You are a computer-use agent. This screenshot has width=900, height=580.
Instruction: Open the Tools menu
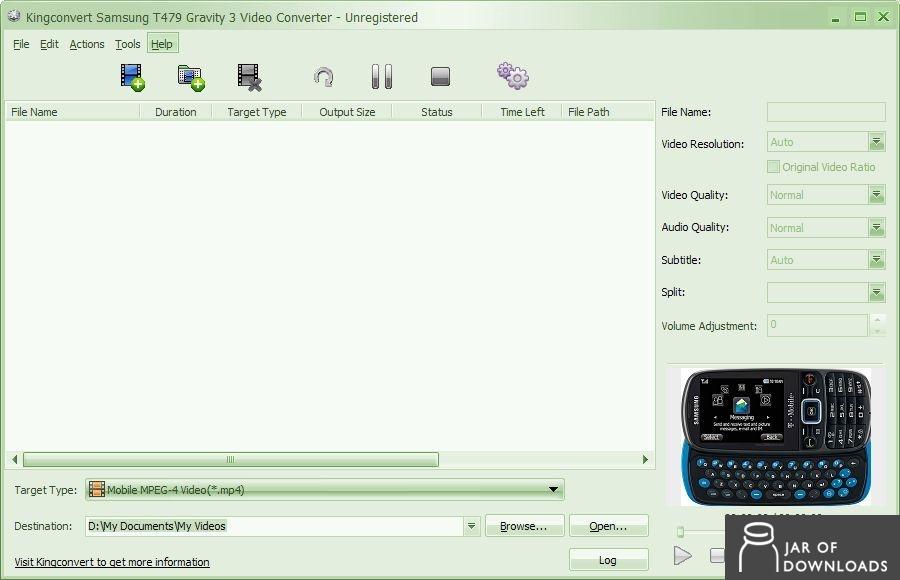[127, 44]
